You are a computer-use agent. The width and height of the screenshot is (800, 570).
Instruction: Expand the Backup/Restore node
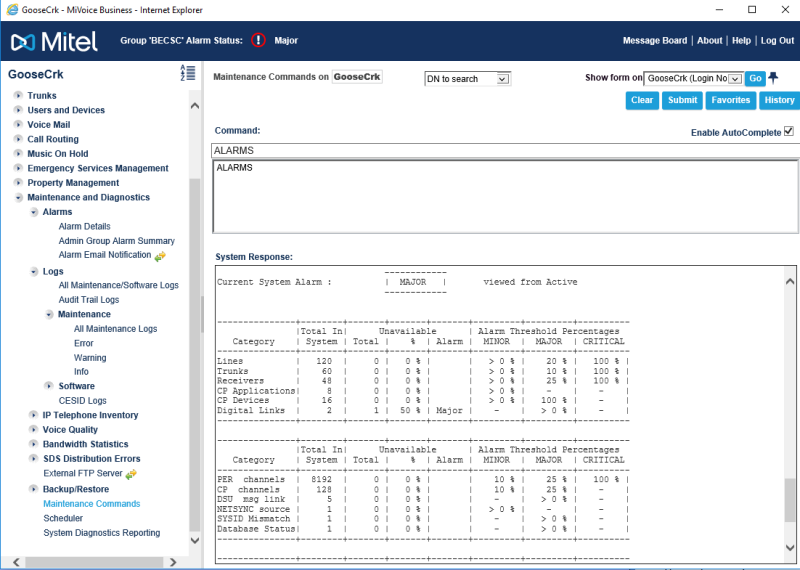pos(34,489)
